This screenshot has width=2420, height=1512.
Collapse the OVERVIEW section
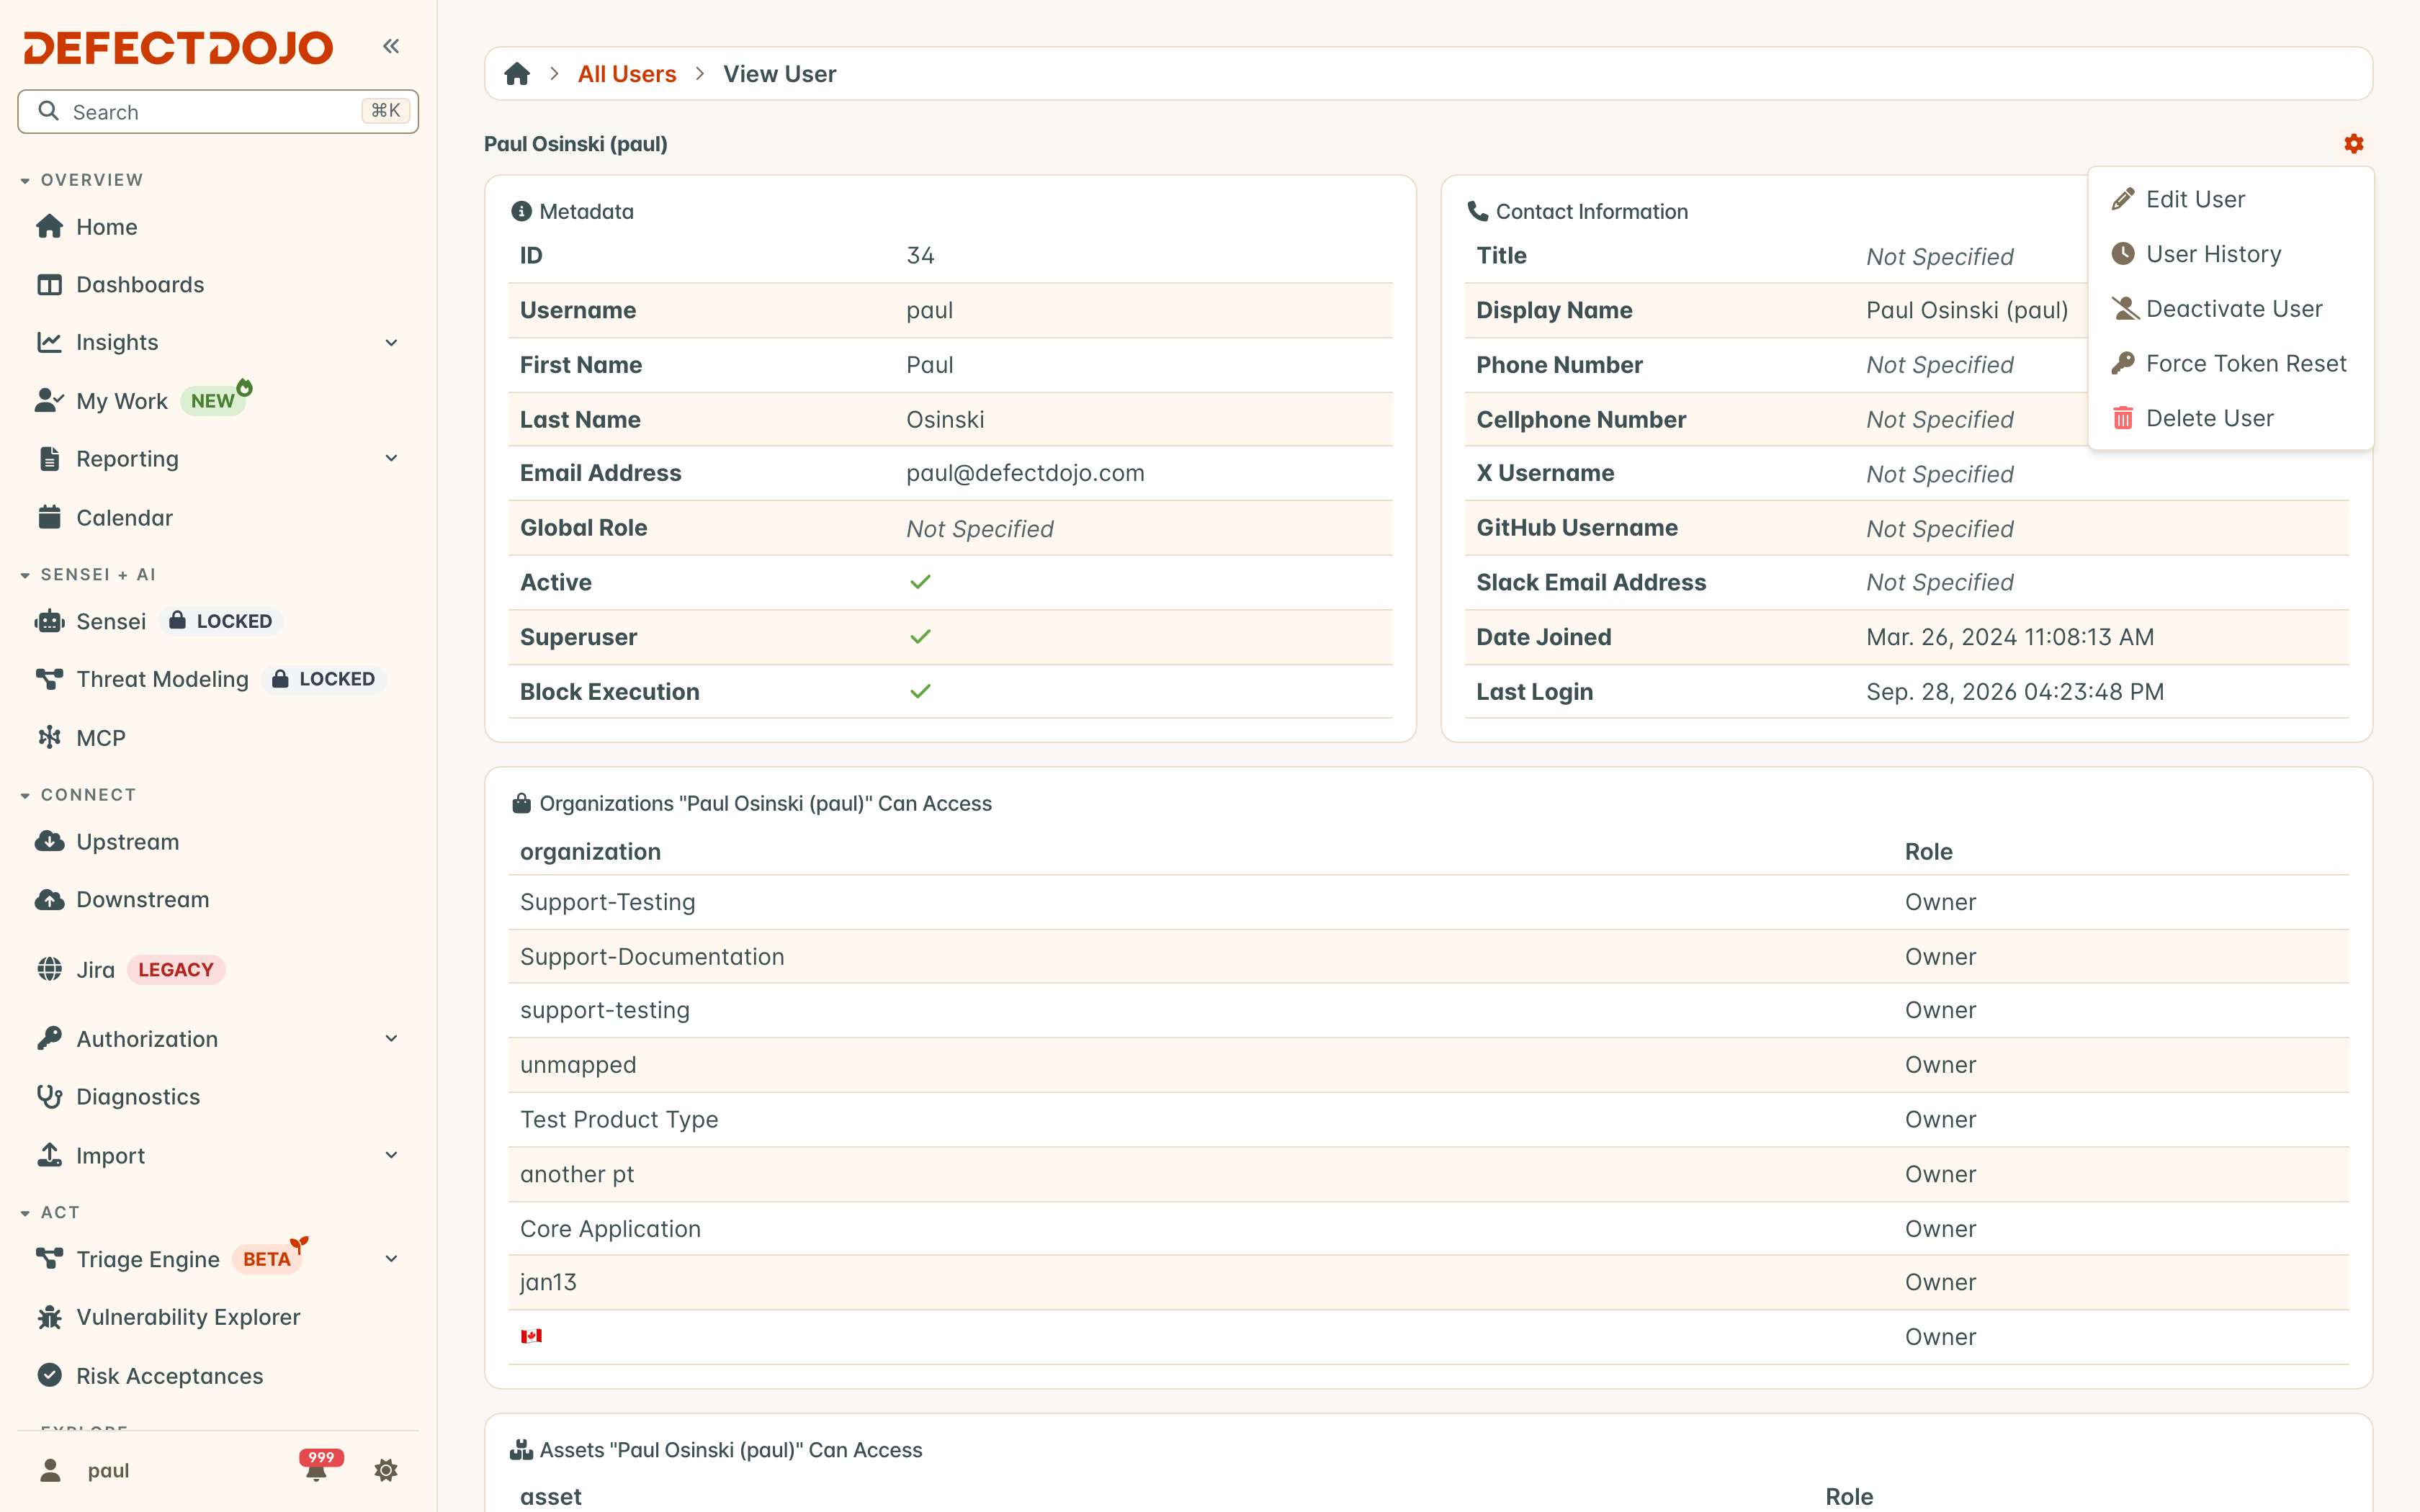82,180
